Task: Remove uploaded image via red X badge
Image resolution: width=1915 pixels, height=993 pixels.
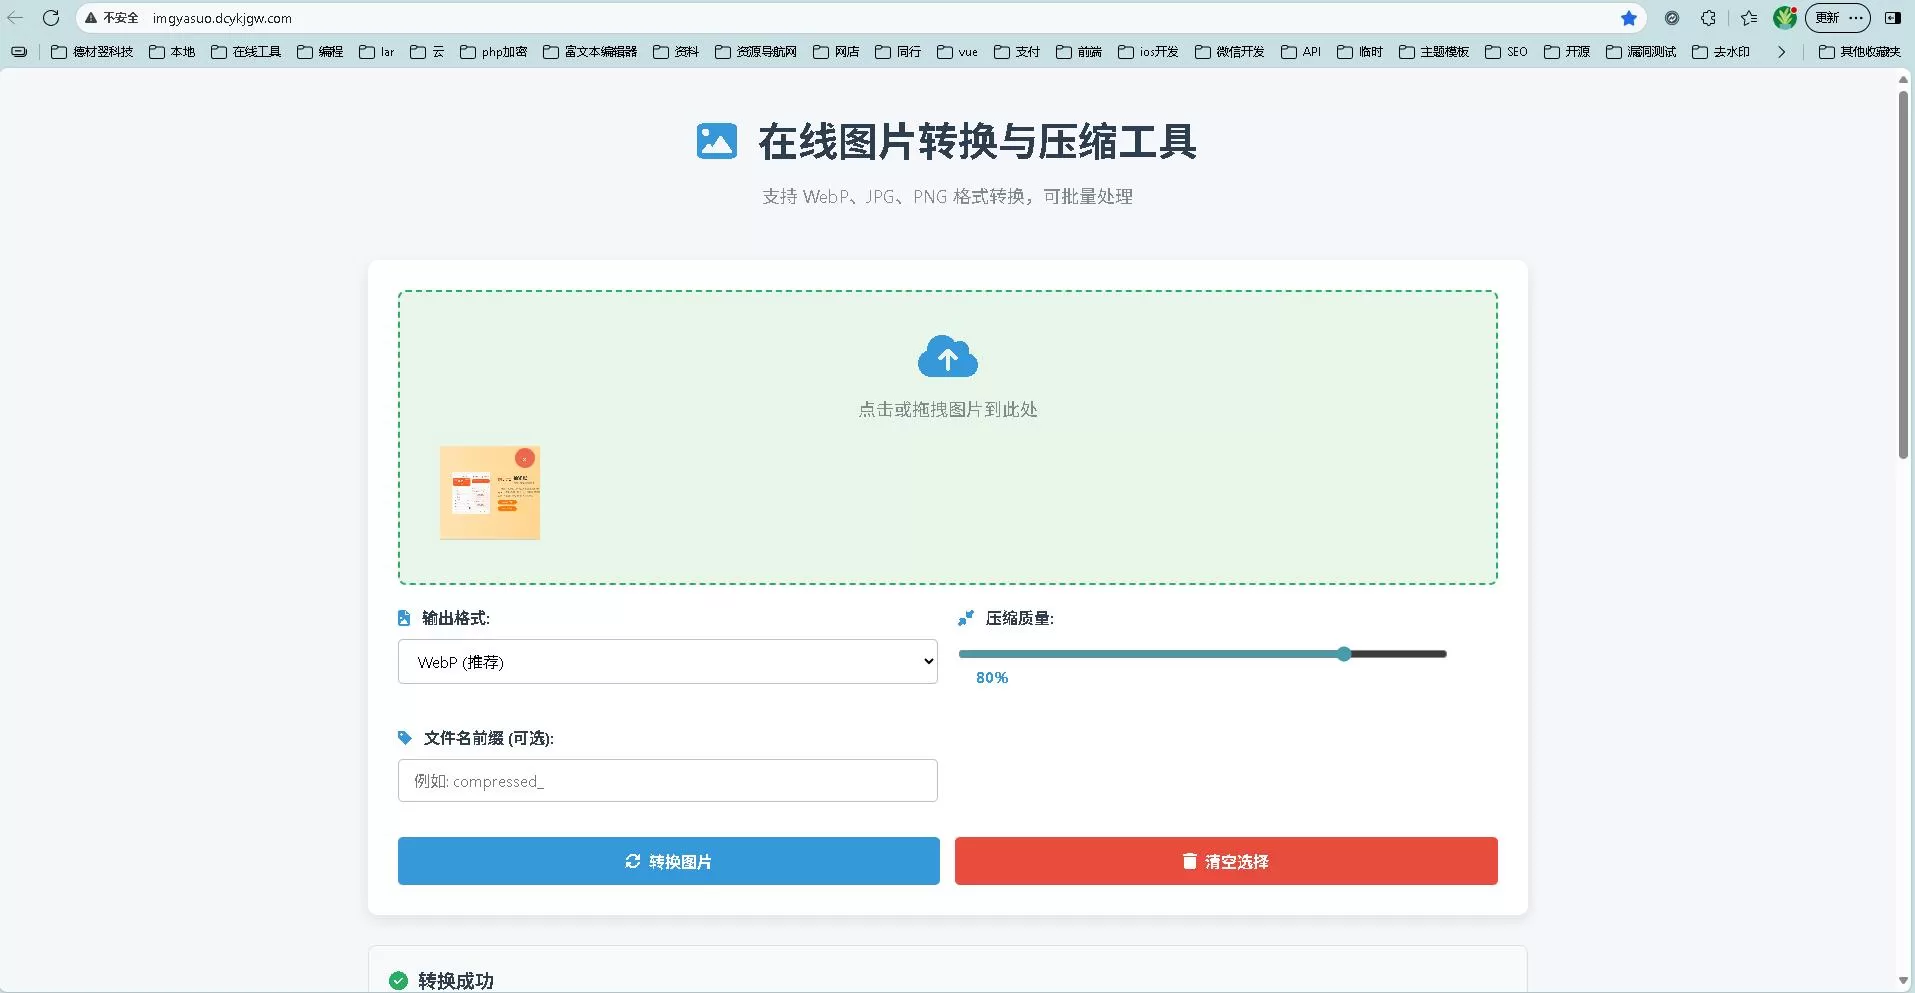Action: click(x=524, y=459)
